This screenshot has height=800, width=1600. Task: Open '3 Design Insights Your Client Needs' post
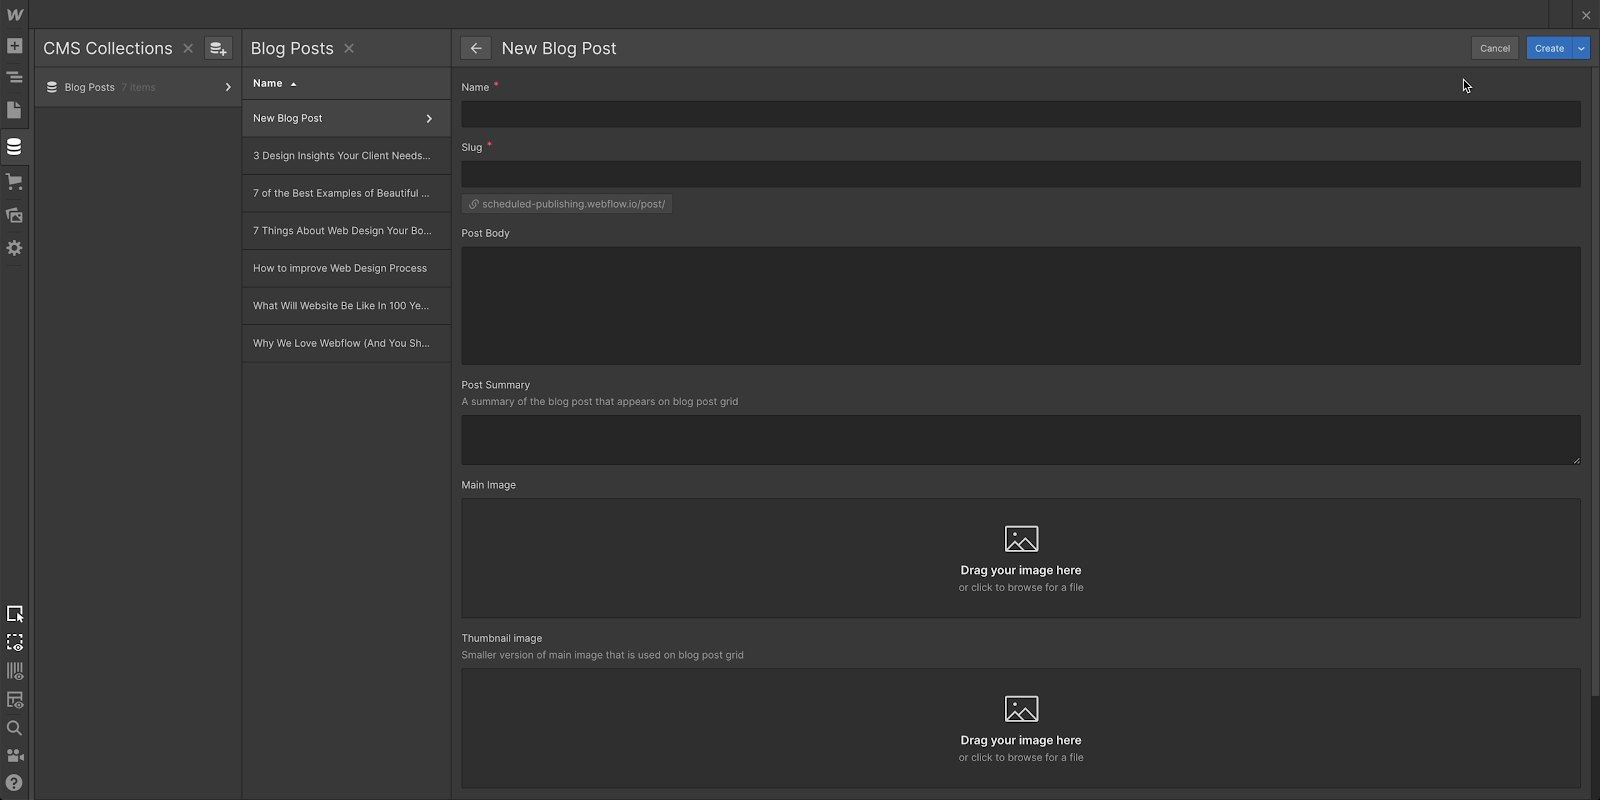pyautogui.click(x=346, y=156)
